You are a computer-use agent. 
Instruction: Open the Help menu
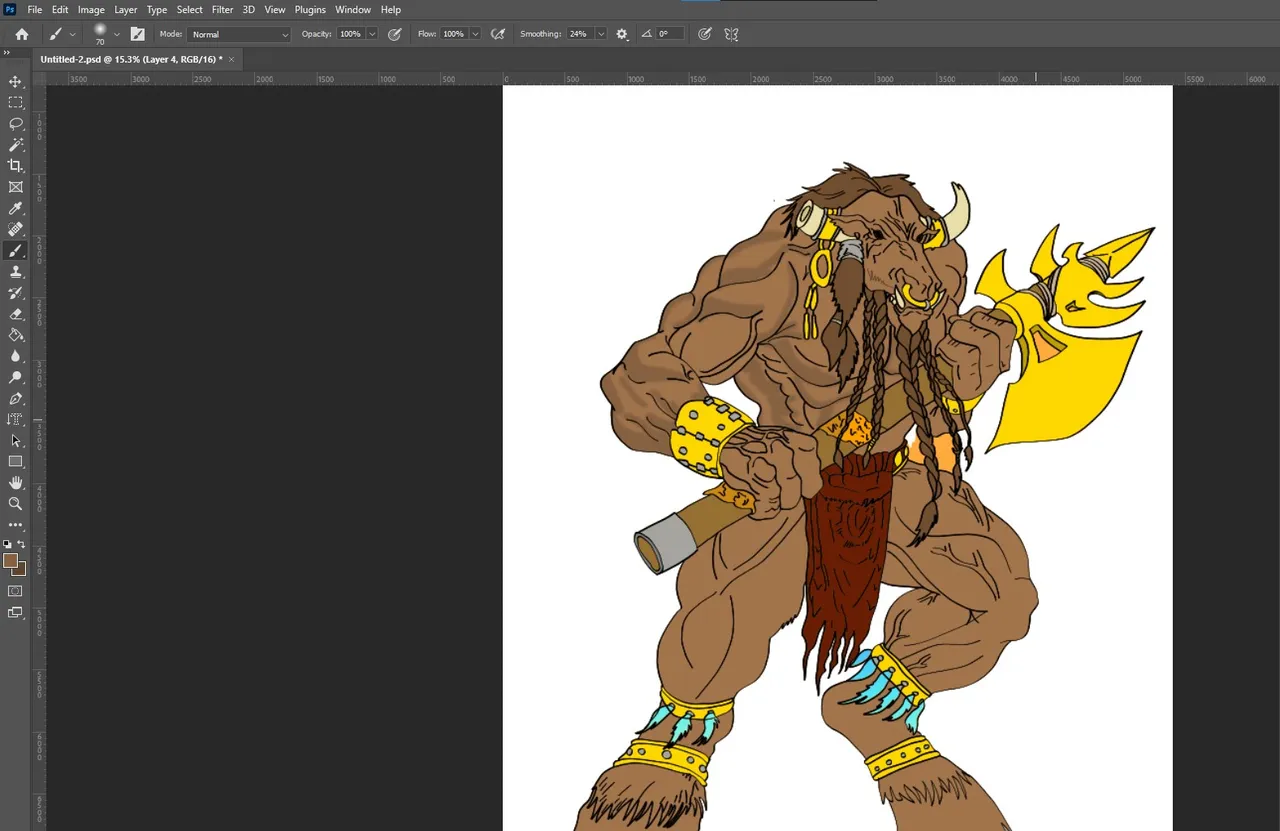391,9
